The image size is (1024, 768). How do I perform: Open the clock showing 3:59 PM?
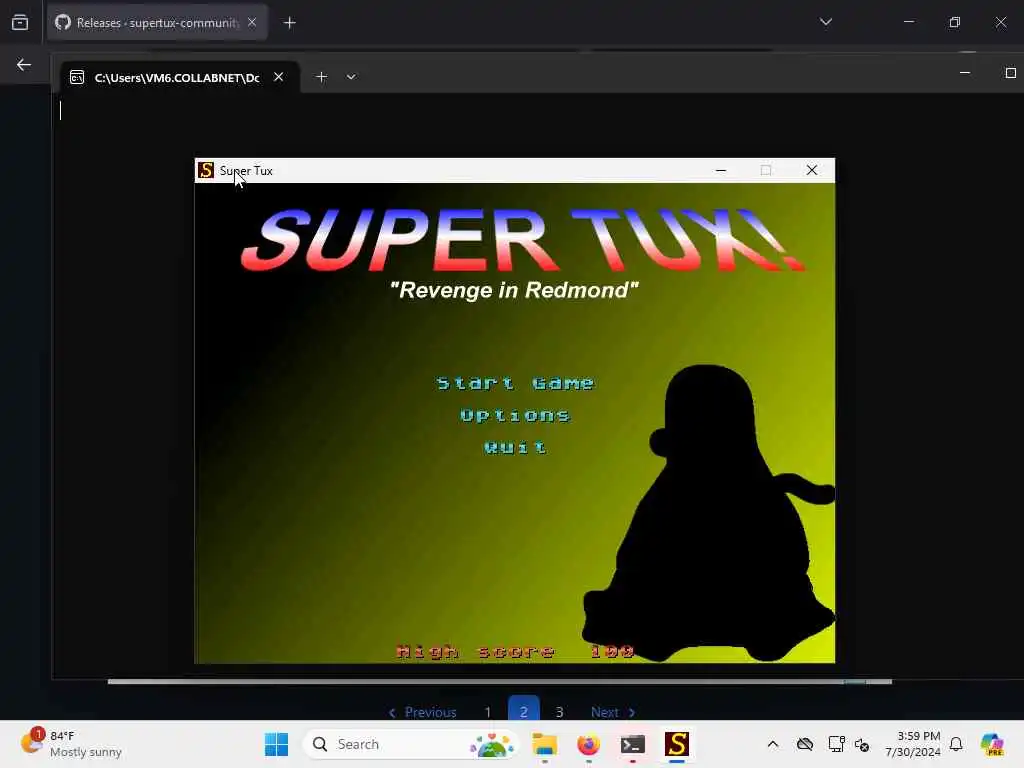(x=912, y=744)
